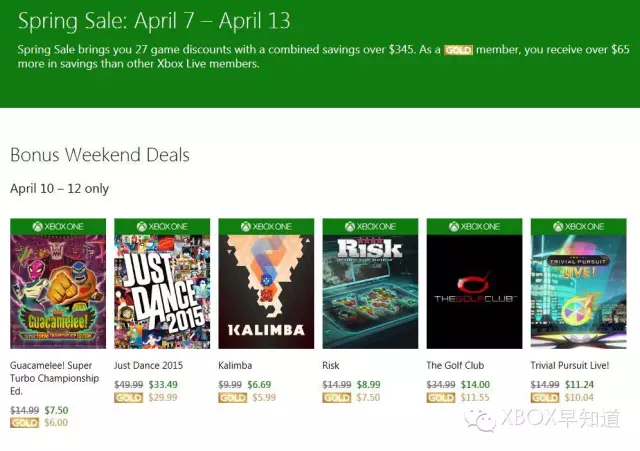Click the Xbox One badge above Risk
Screen dimensions: 640x451
click(370, 227)
